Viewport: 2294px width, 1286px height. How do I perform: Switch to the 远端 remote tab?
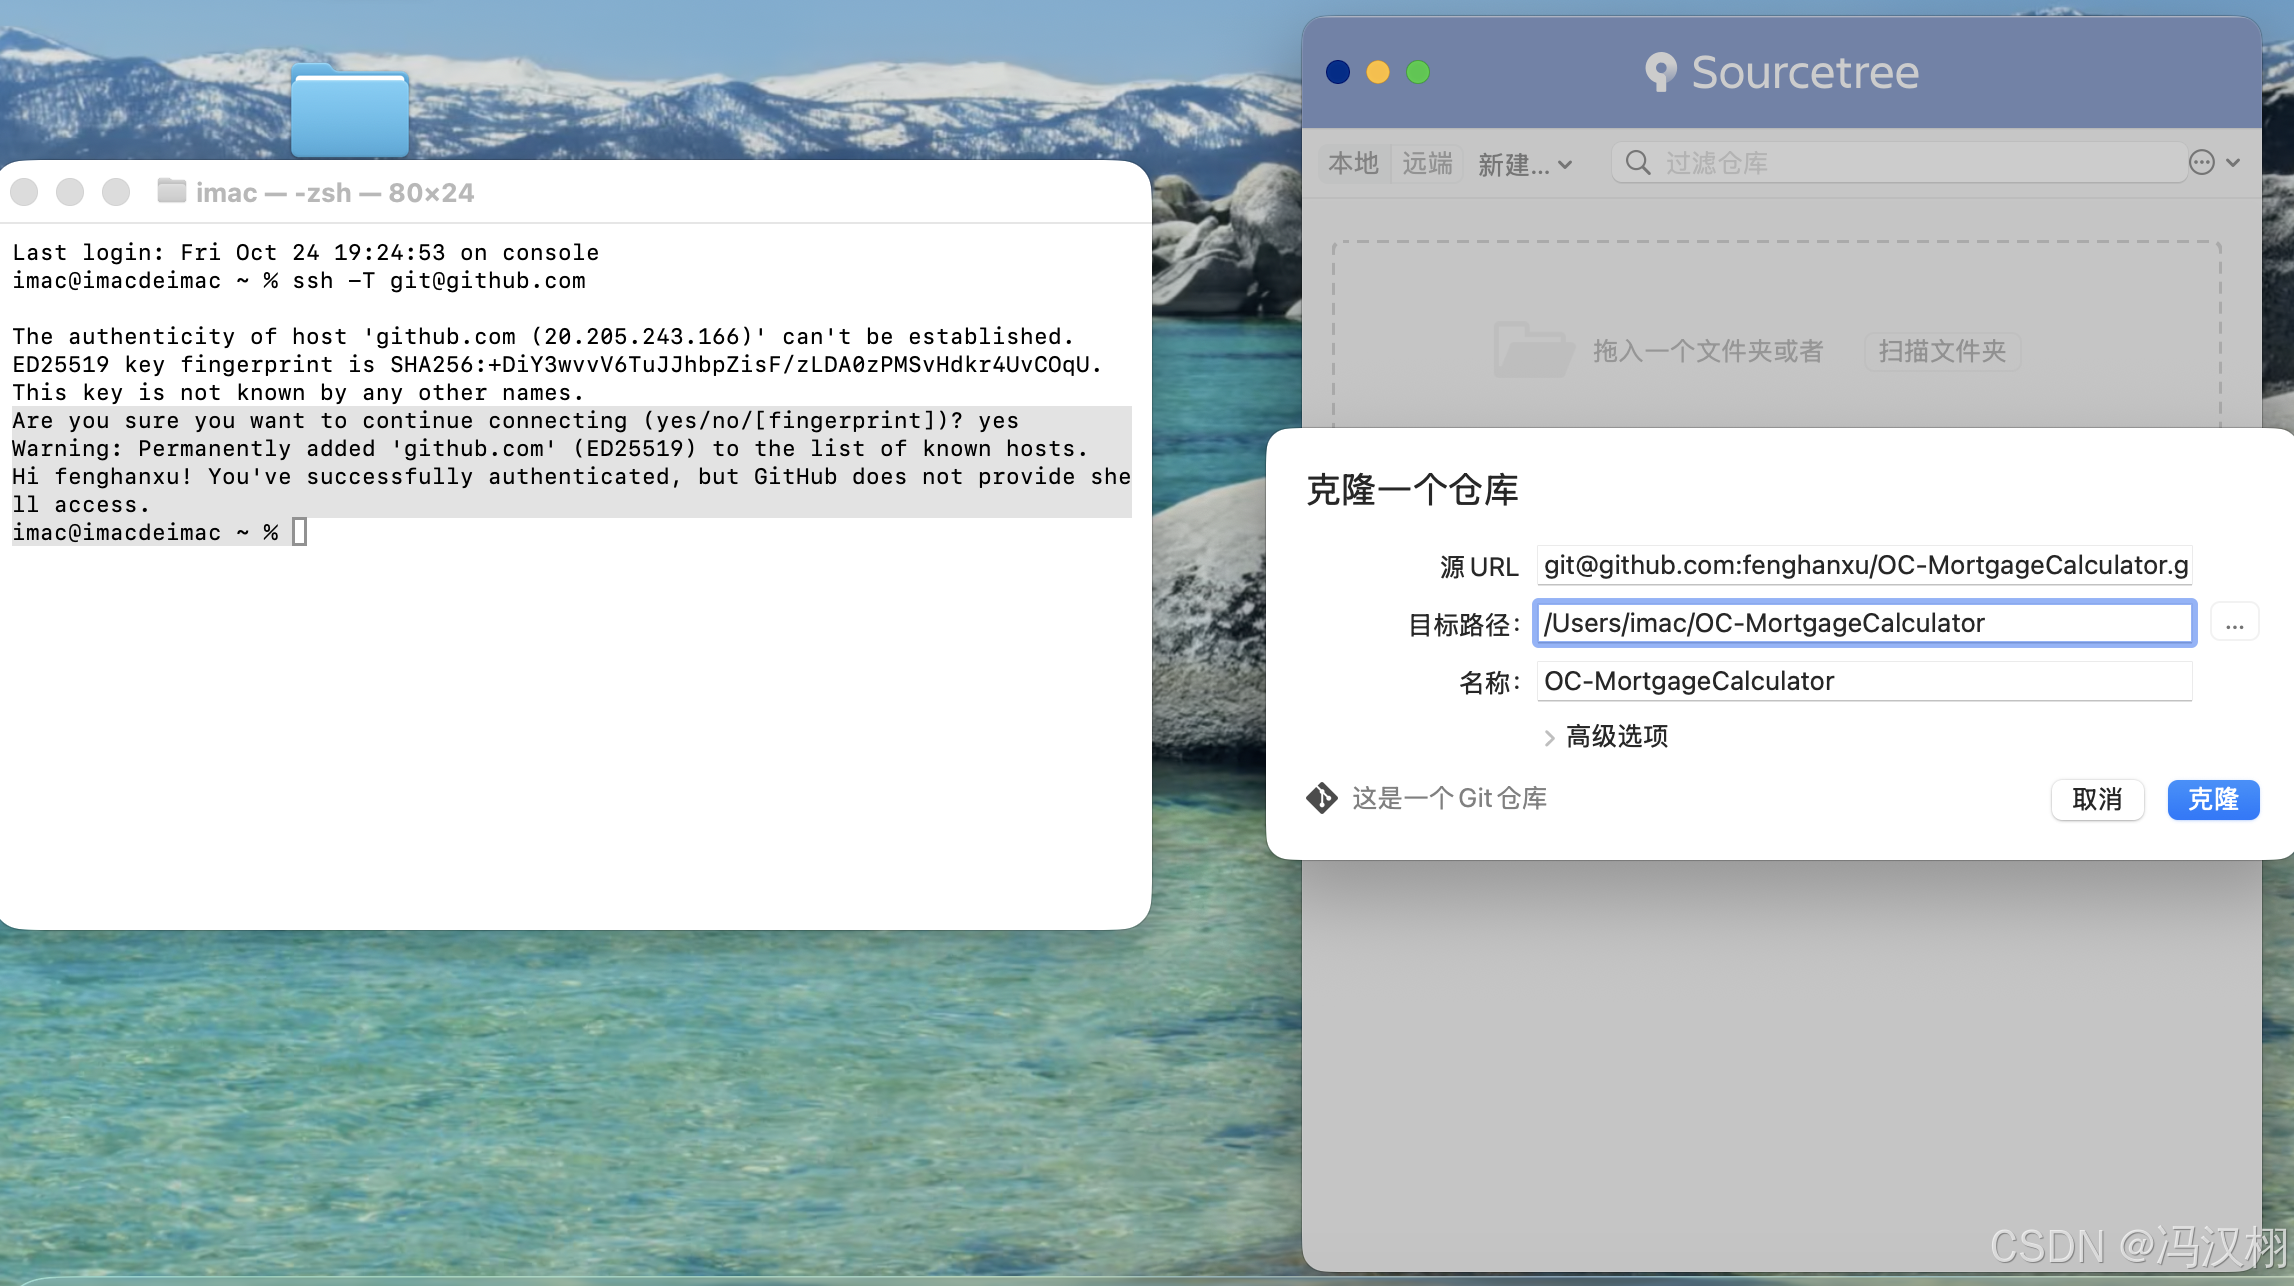(x=1427, y=163)
